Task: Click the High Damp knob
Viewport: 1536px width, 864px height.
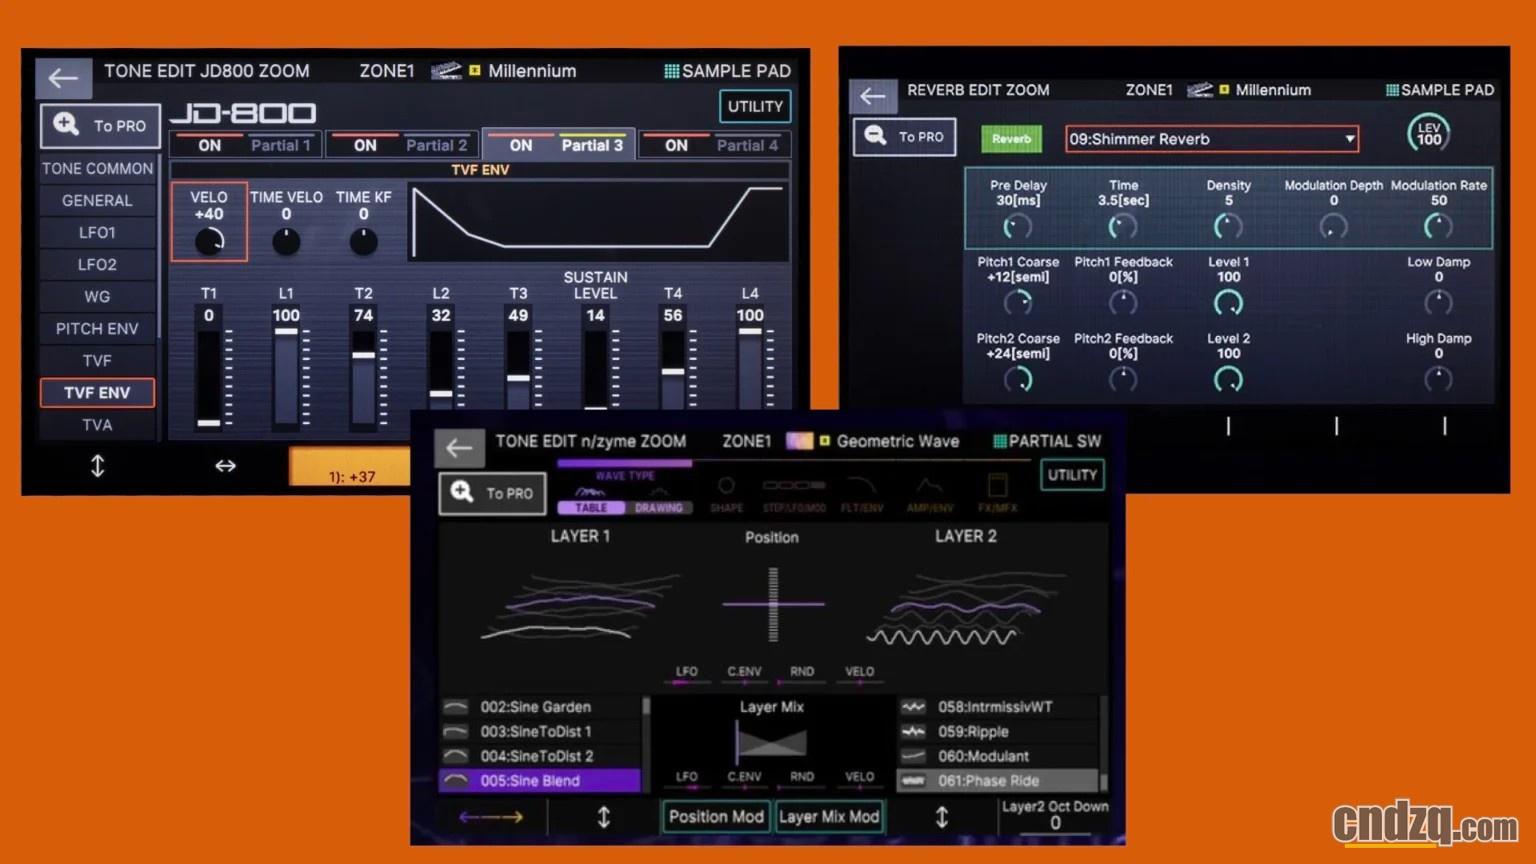Action: click(1438, 379)
